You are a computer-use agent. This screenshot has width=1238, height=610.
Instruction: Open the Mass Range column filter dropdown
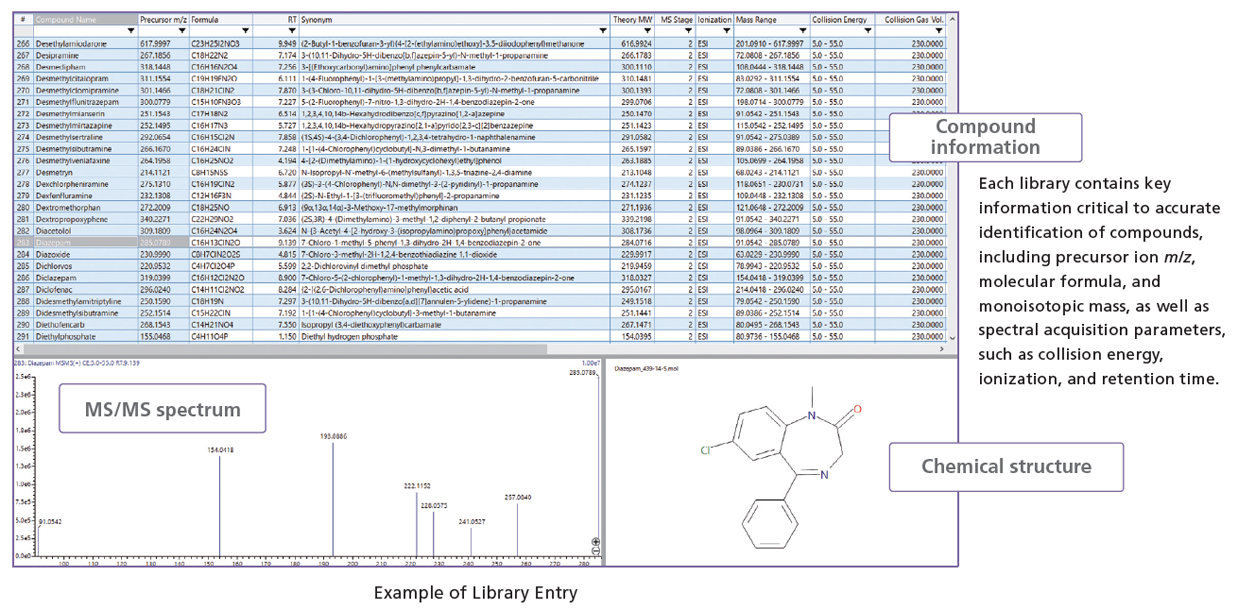(802, 31)
